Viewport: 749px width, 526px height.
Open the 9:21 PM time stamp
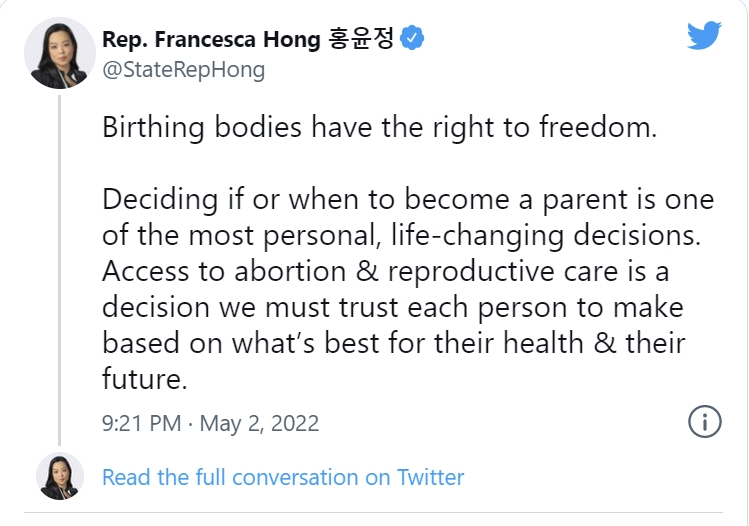[141, 423]
